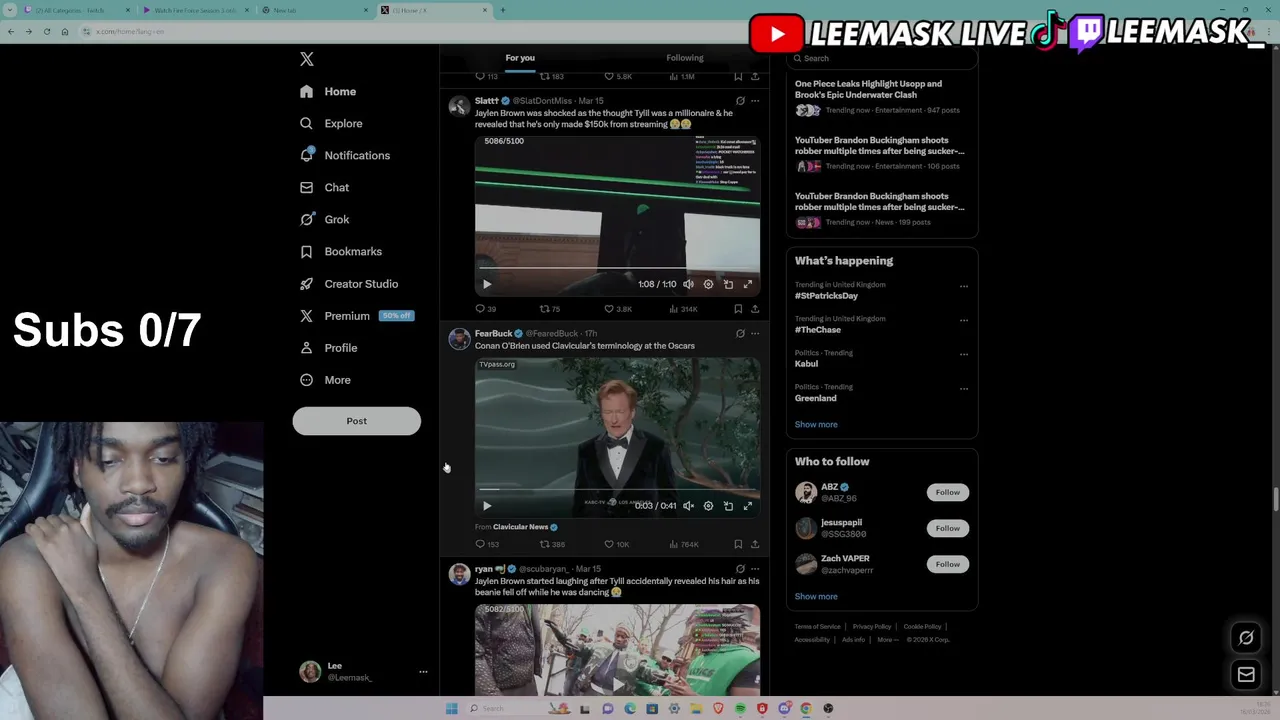Open Bookmarks in the sidebar
Viewport: 1280px width, 720px height.
point(341,251)
